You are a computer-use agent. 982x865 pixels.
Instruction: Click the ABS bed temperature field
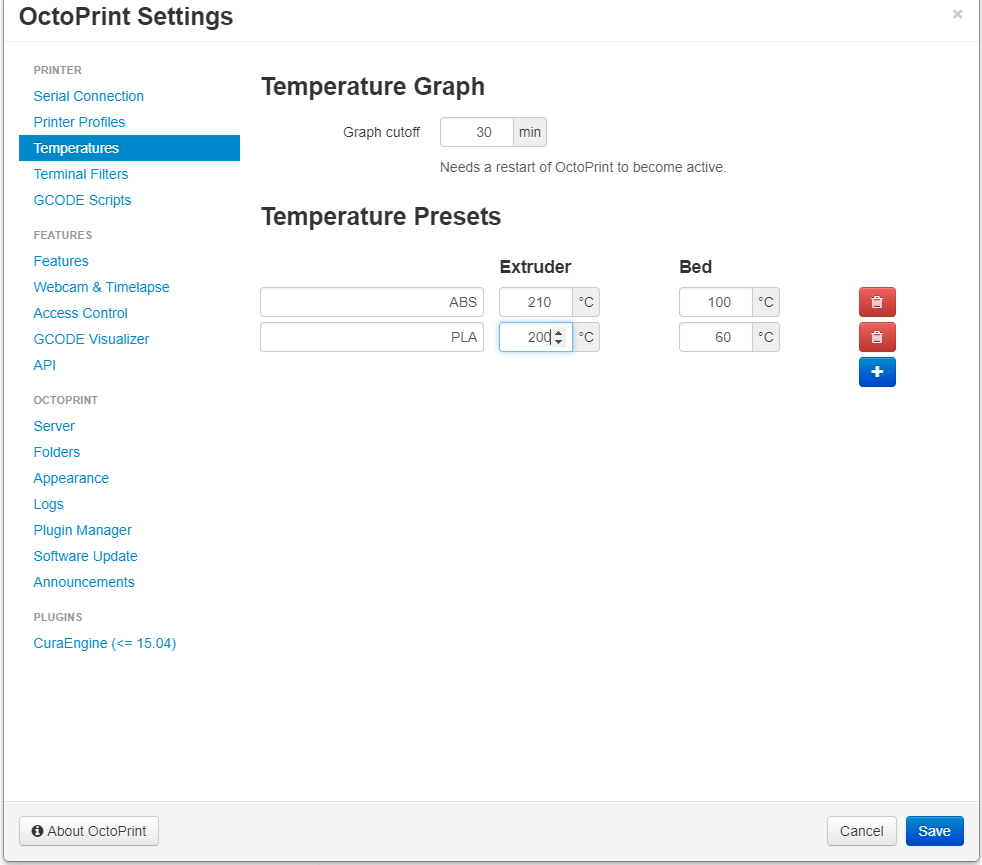tap(716, 302)
